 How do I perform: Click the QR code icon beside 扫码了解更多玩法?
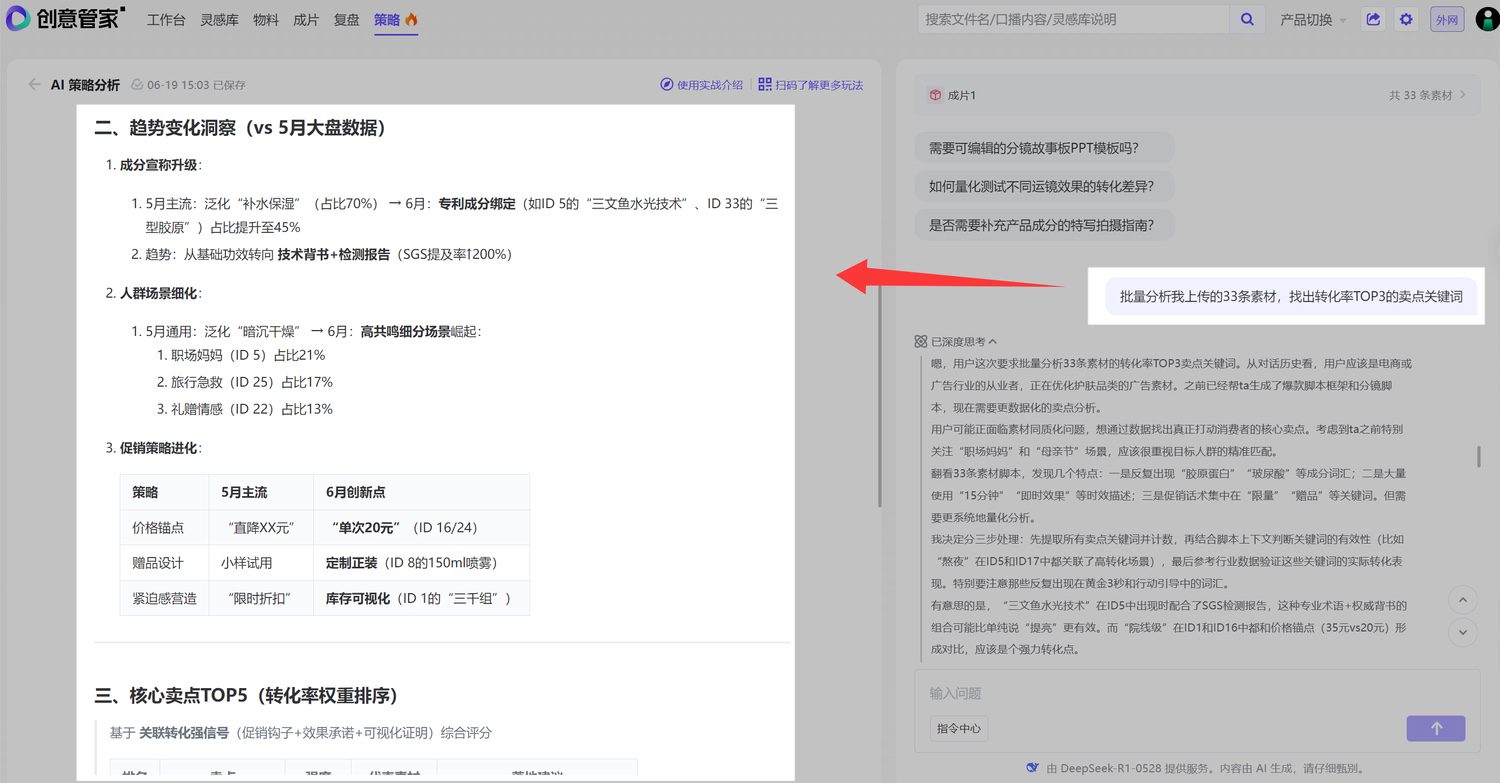(765, 85)
